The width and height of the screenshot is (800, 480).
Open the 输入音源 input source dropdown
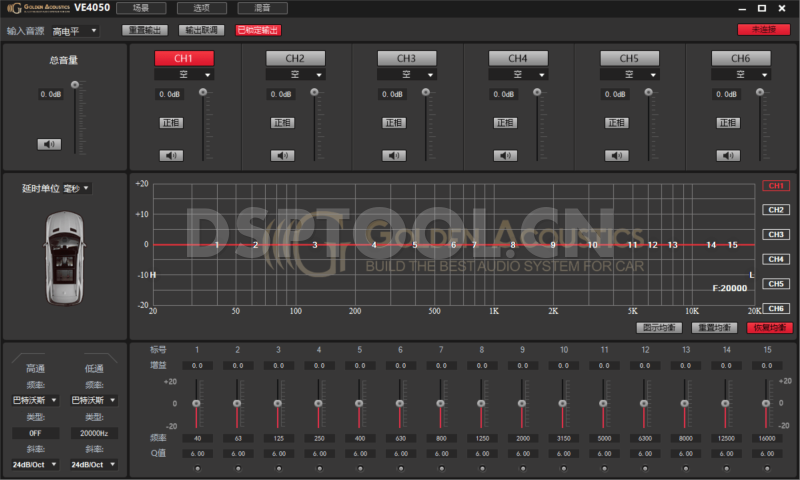click(x=75, y=31)
